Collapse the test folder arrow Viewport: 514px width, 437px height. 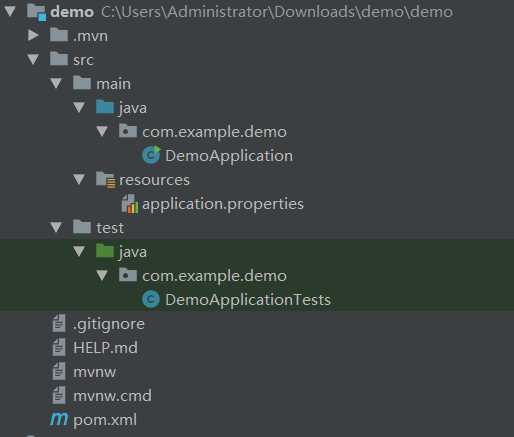[56, 227]
